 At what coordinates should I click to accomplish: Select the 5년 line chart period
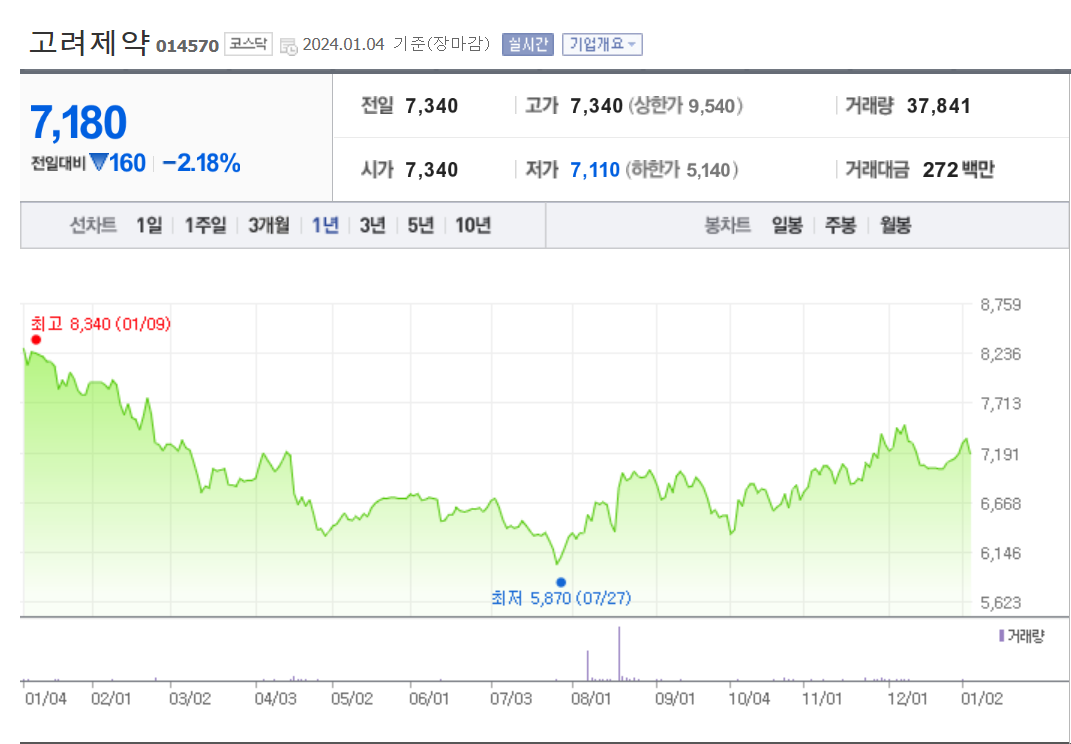[x=421, y=225]
